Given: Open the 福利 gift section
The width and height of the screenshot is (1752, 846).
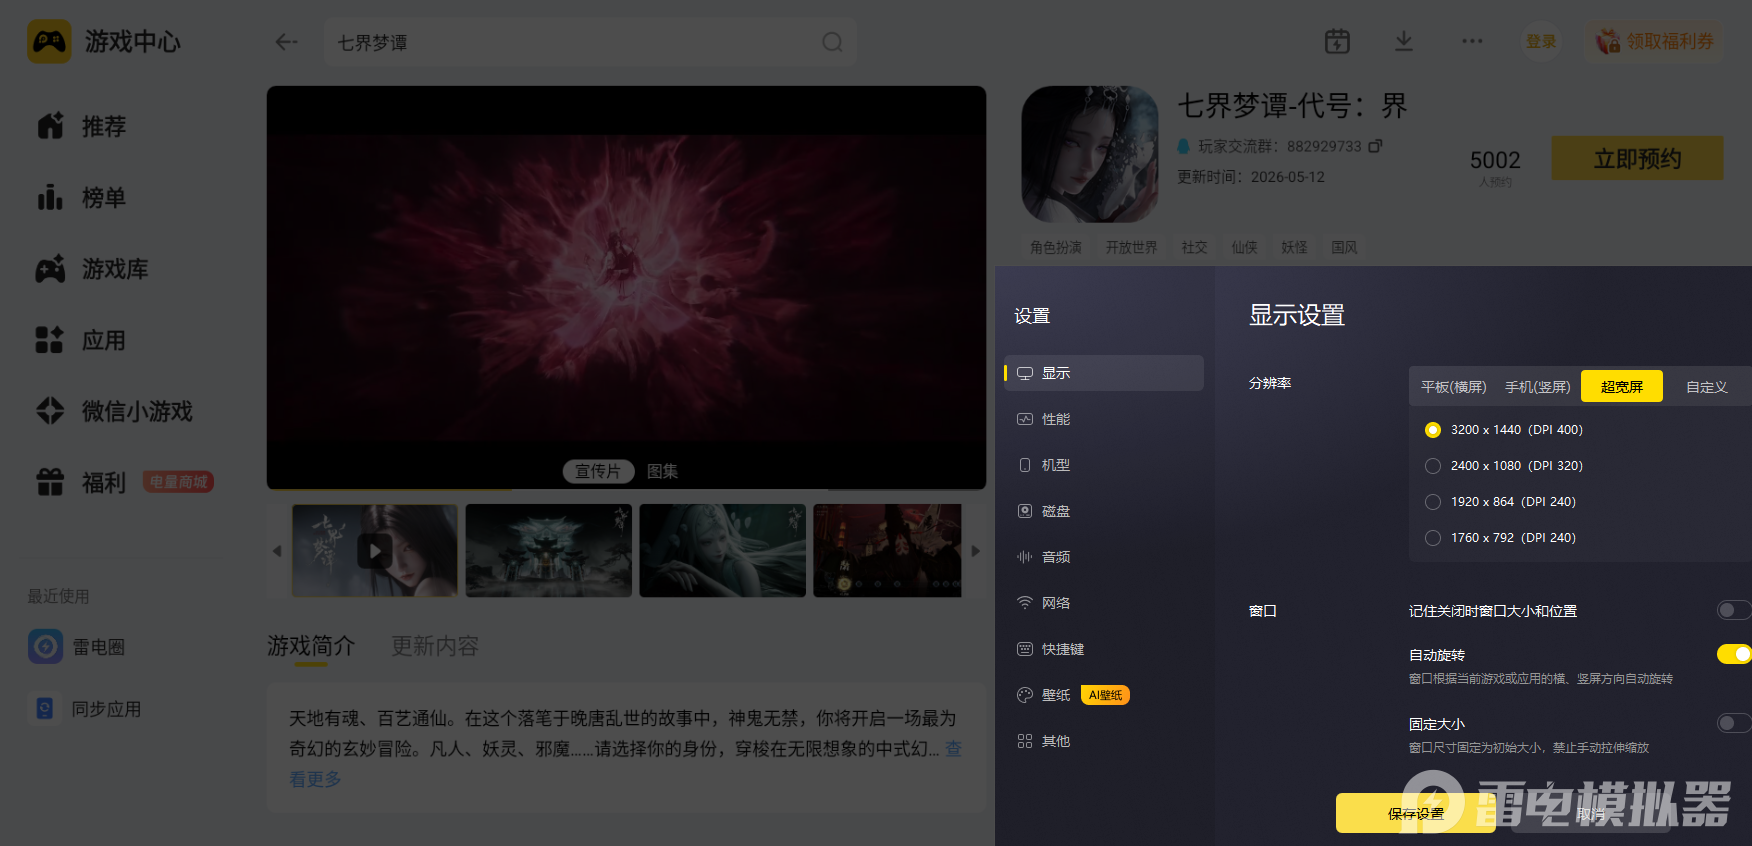Looking at the screenshot, I should point(82,482).
